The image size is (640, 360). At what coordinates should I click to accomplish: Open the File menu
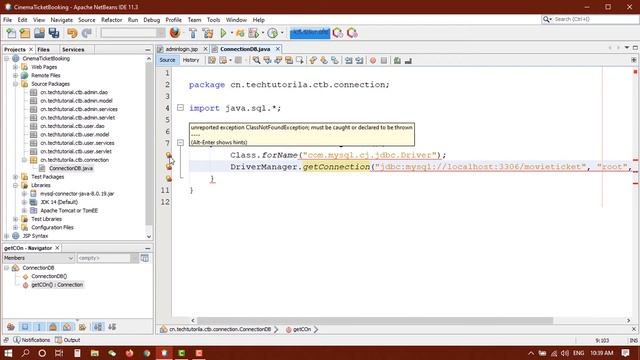(7, 20)
